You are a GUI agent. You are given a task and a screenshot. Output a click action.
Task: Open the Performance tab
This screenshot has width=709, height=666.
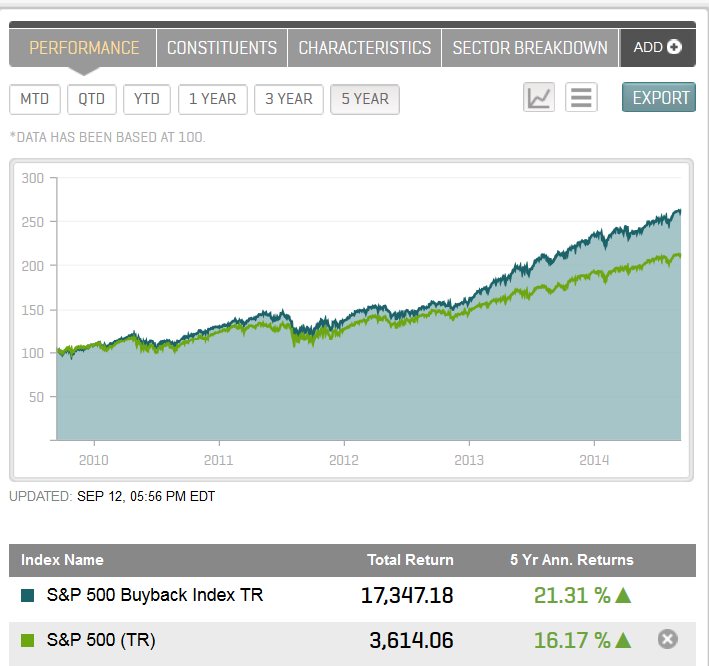point(84,48)
